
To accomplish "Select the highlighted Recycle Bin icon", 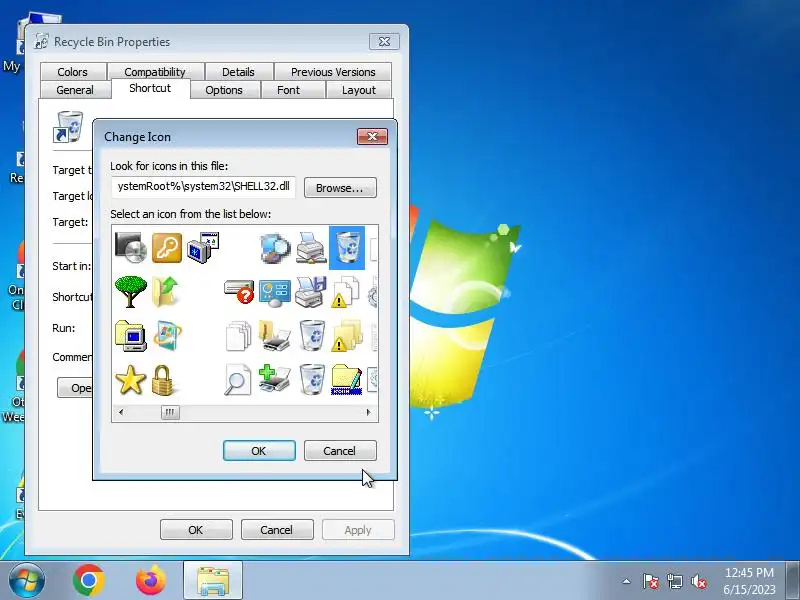I will (x=347, y=247).
